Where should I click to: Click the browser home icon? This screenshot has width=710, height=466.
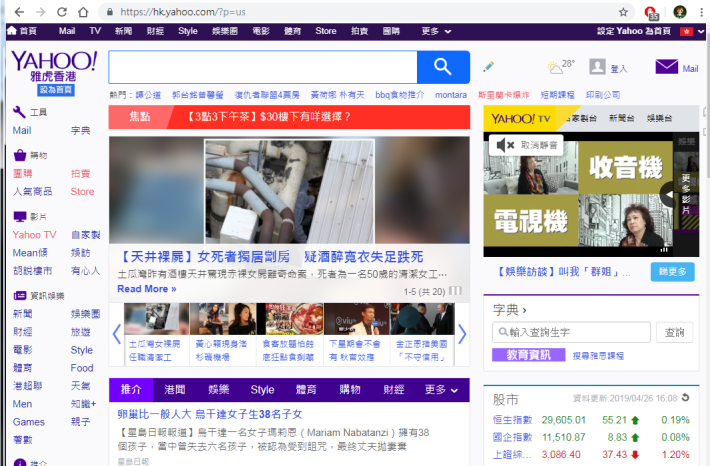[x=83, y=12]
